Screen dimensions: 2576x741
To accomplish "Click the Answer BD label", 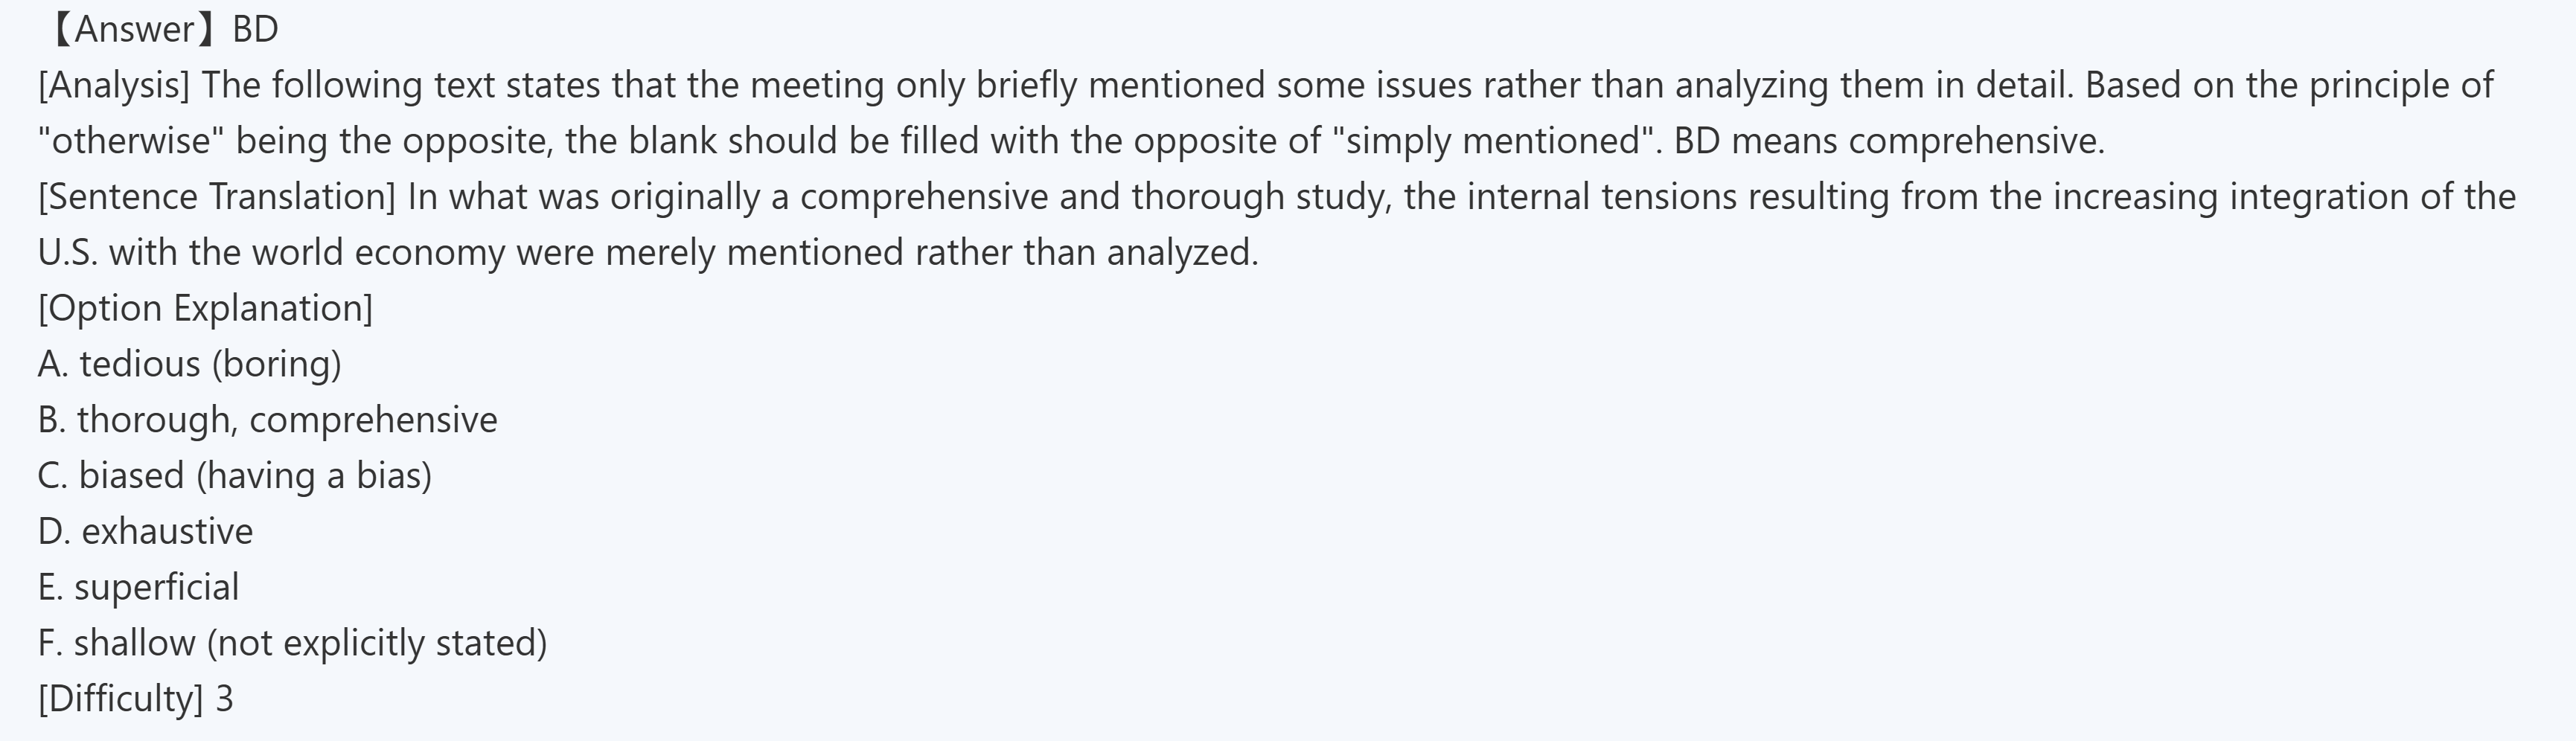I will coord(160,29).
